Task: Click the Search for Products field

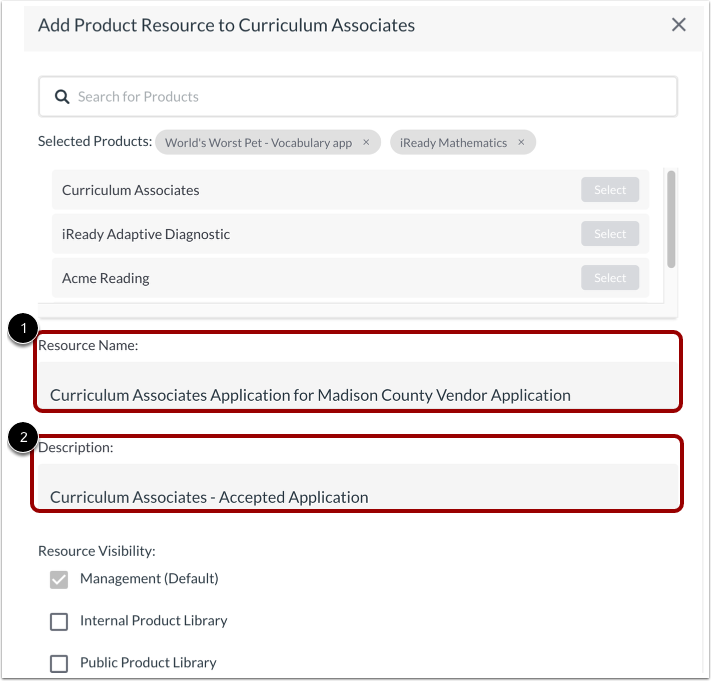Action: (x=370, y=97)
